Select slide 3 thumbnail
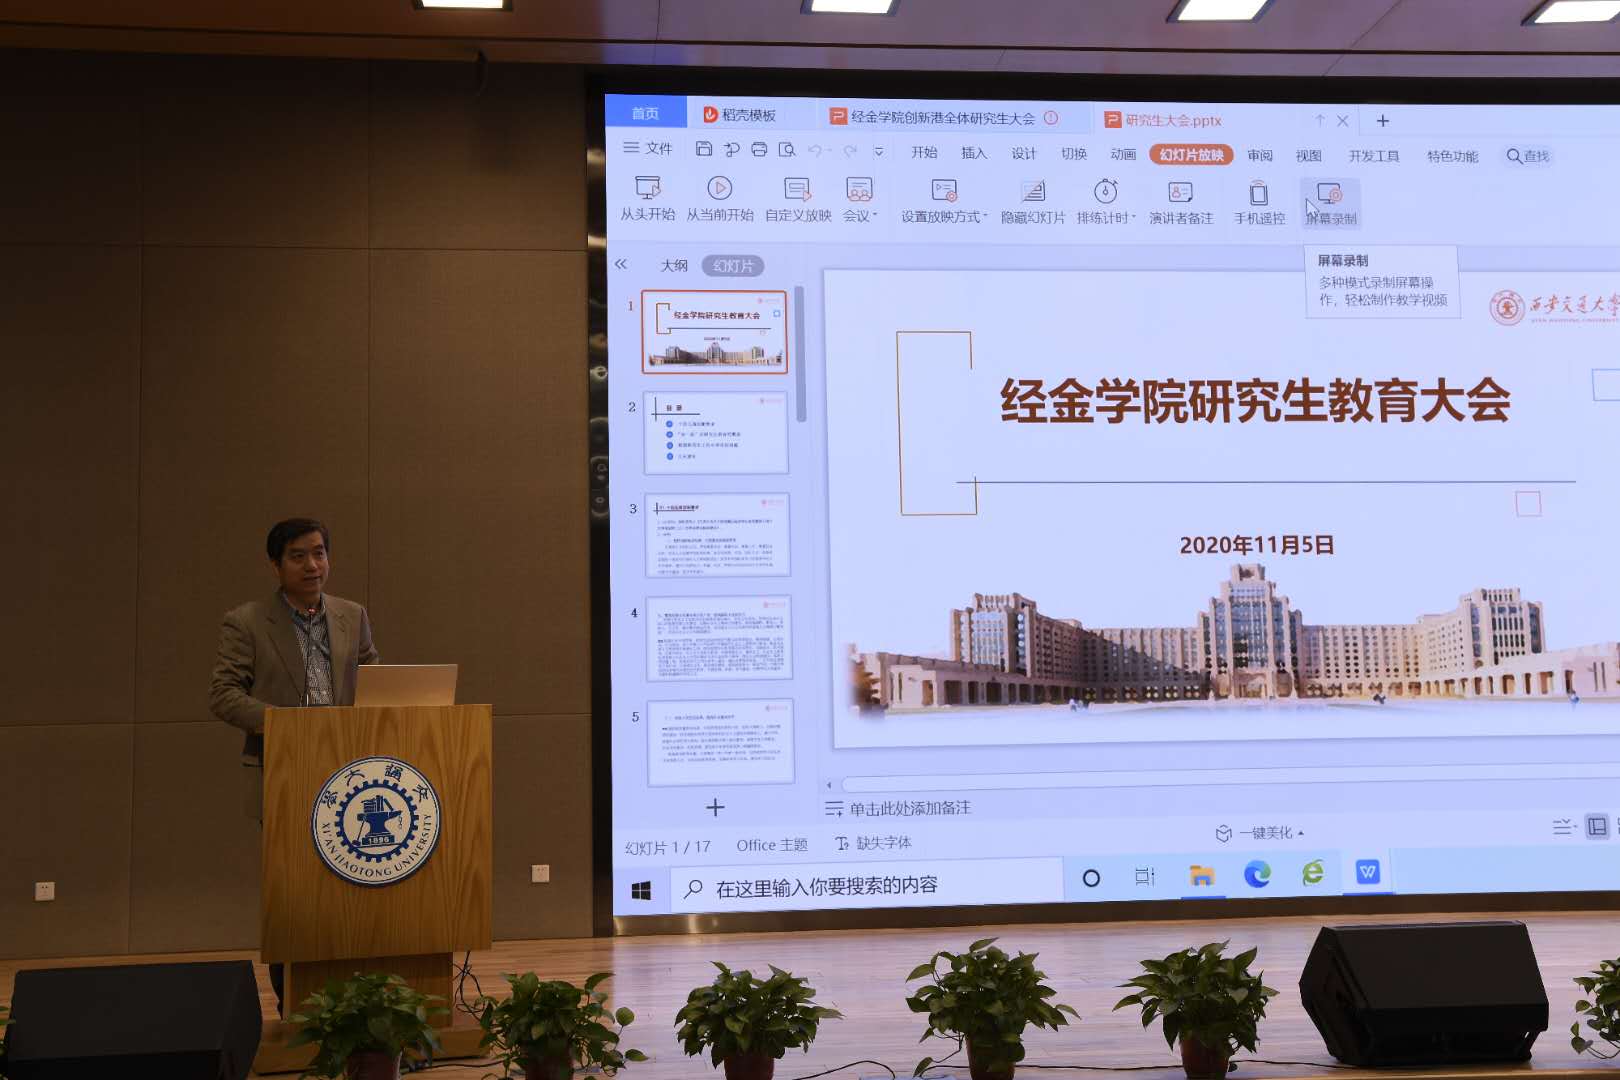This screenshot has height=1080, width=1620. (717, 535)
